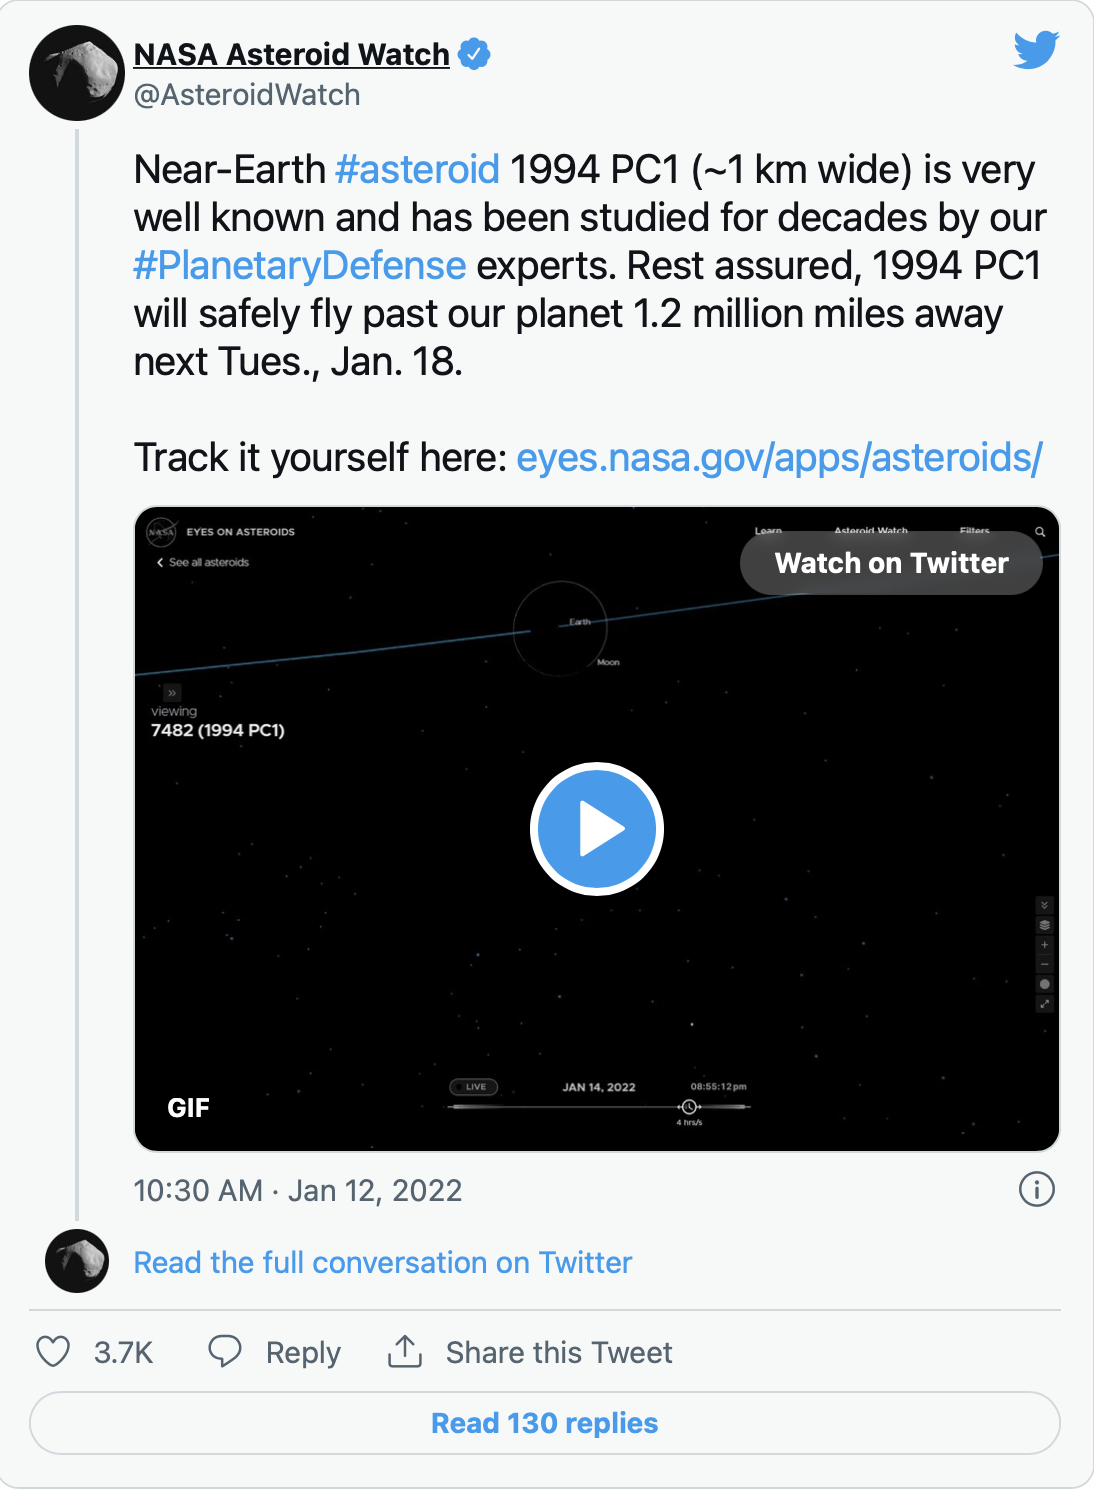Open the #asteroid hashtag link
The width and height of the screenshot is (1094, 1490).
pos(417,169)
